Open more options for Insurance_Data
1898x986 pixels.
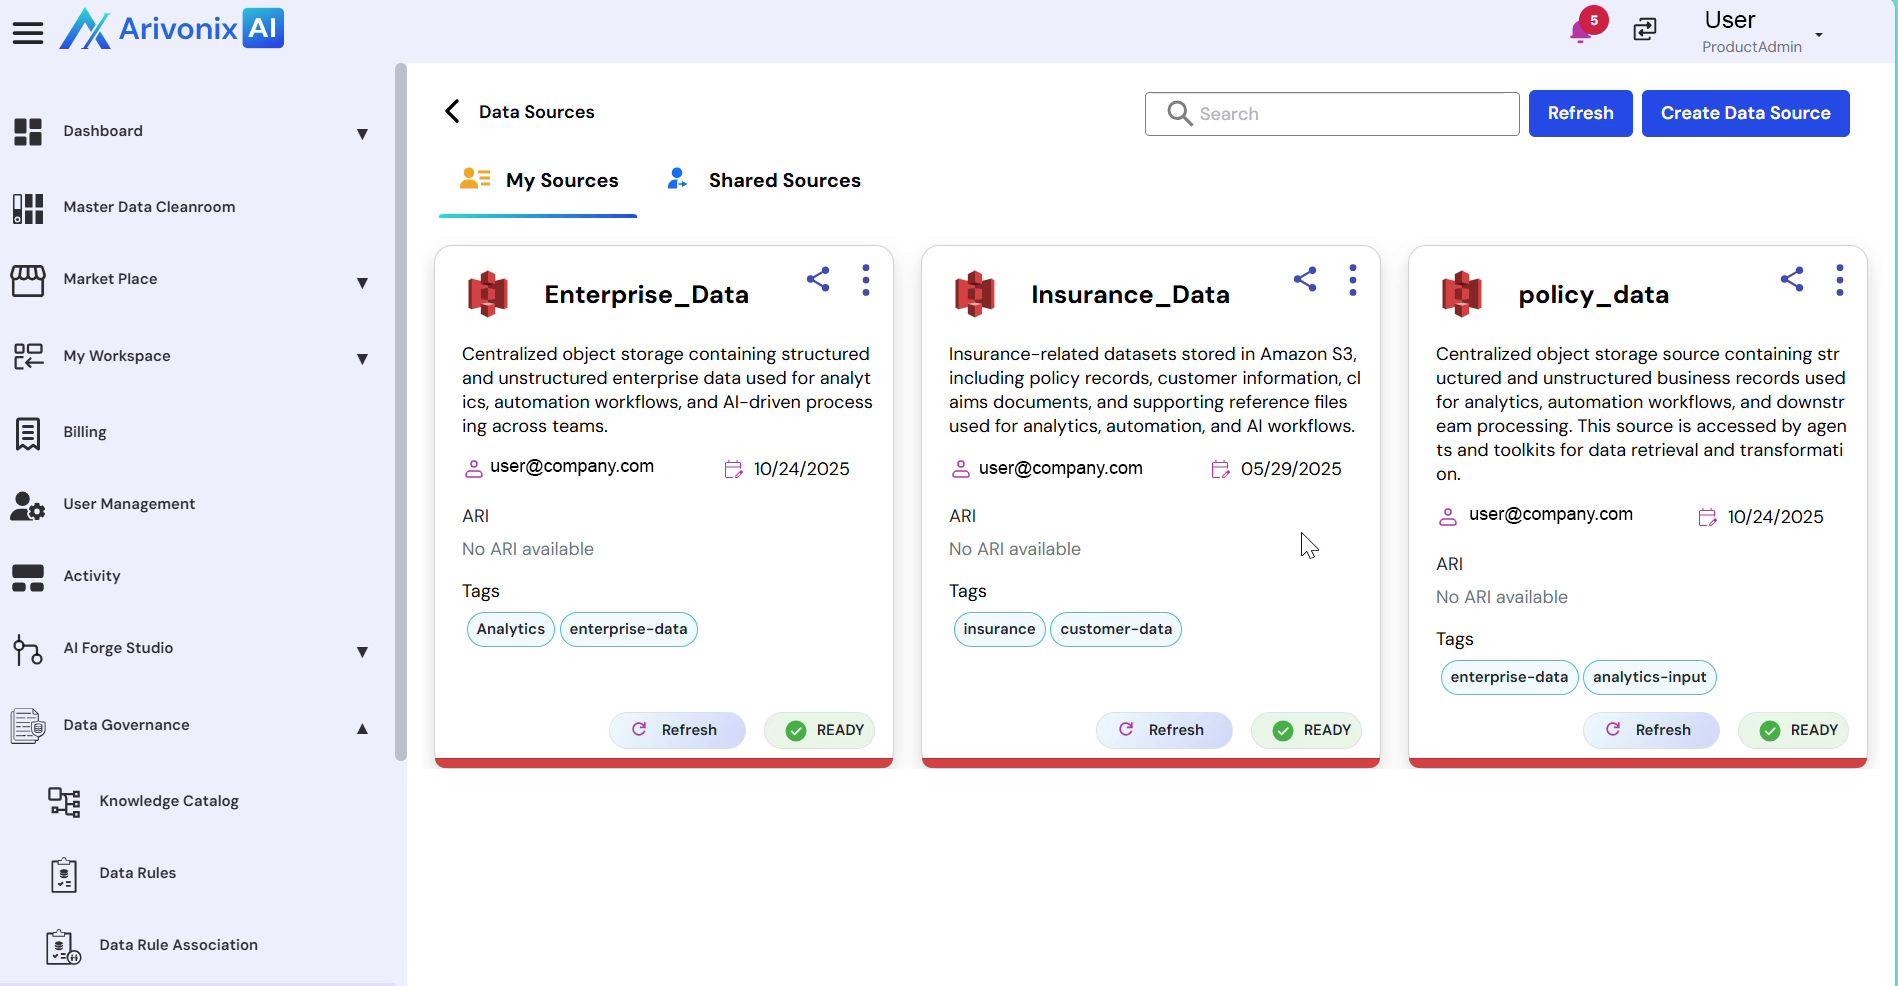click(x=1353, y=280)
